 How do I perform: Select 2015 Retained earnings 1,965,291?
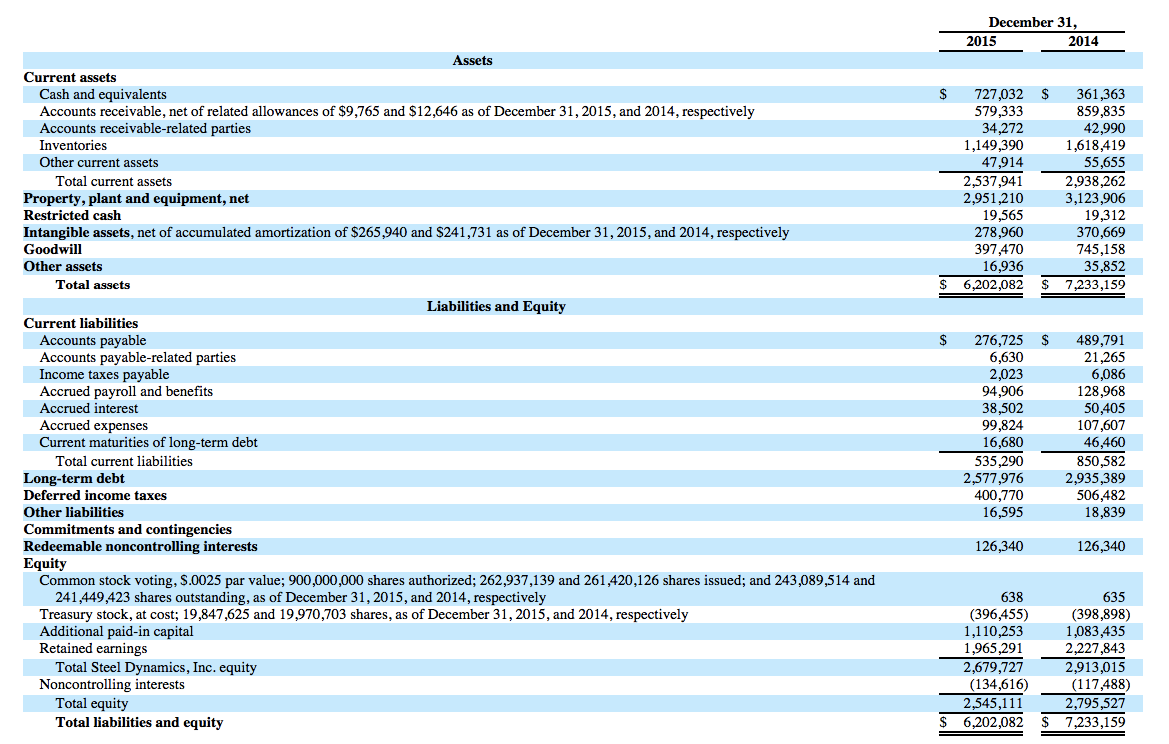(993, 649)
